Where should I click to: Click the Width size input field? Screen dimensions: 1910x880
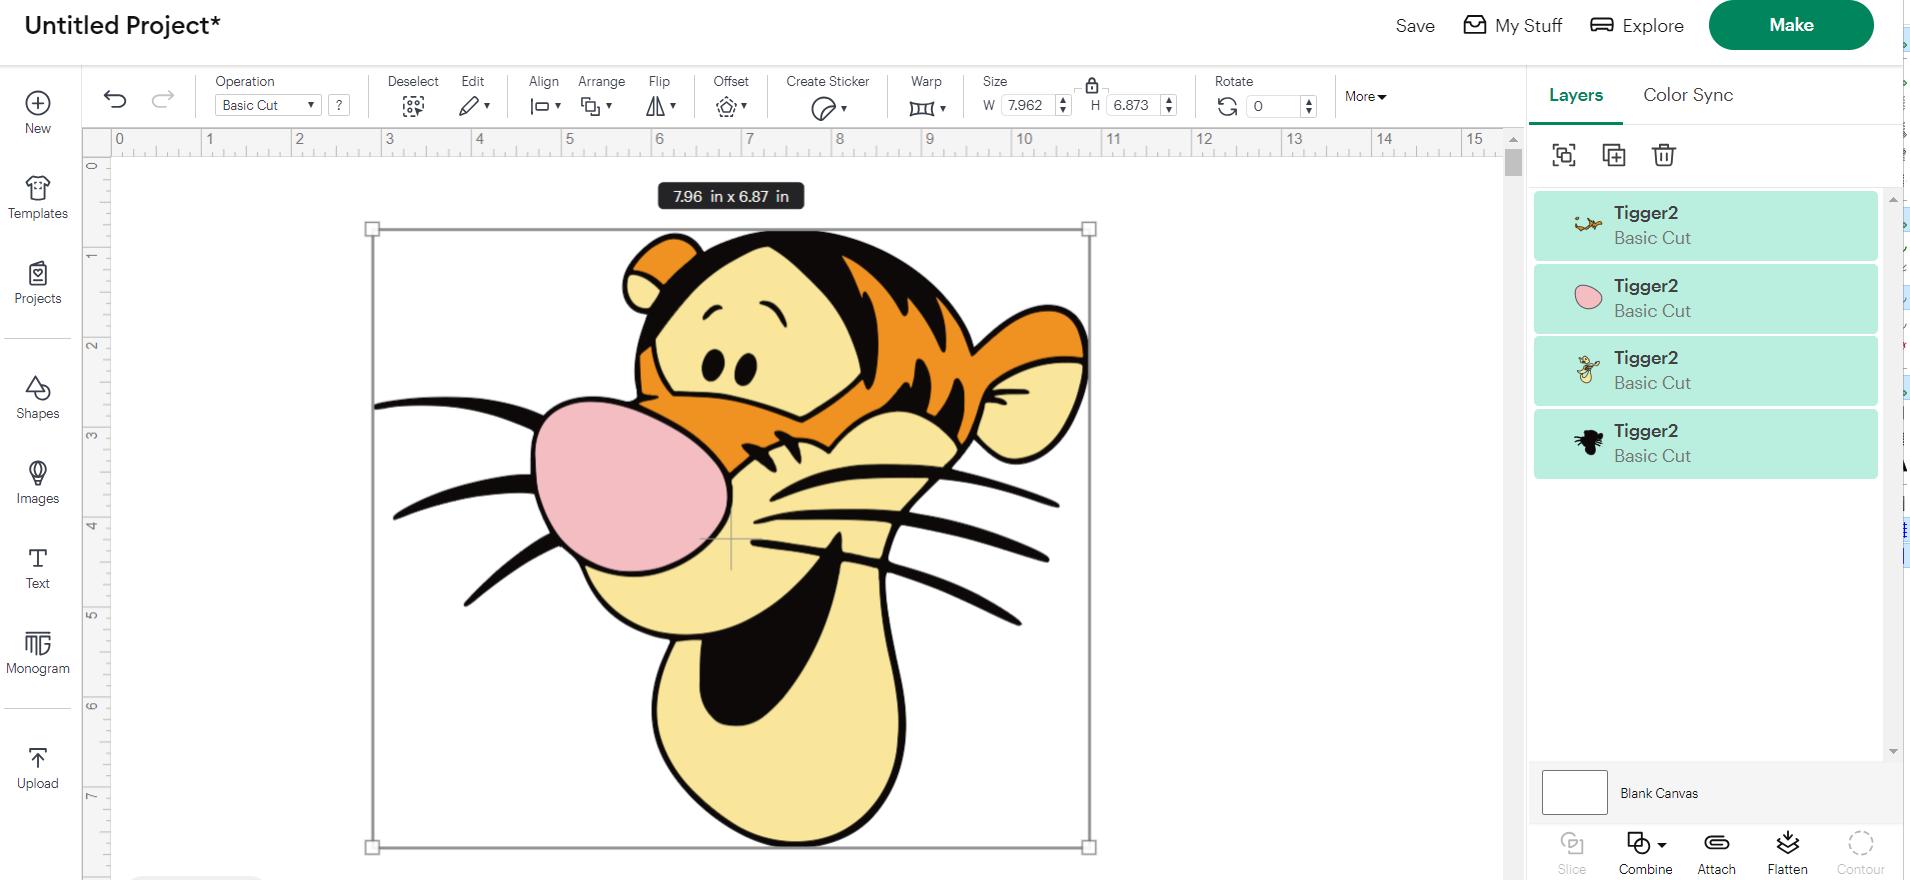click(x=1026, y=105)
